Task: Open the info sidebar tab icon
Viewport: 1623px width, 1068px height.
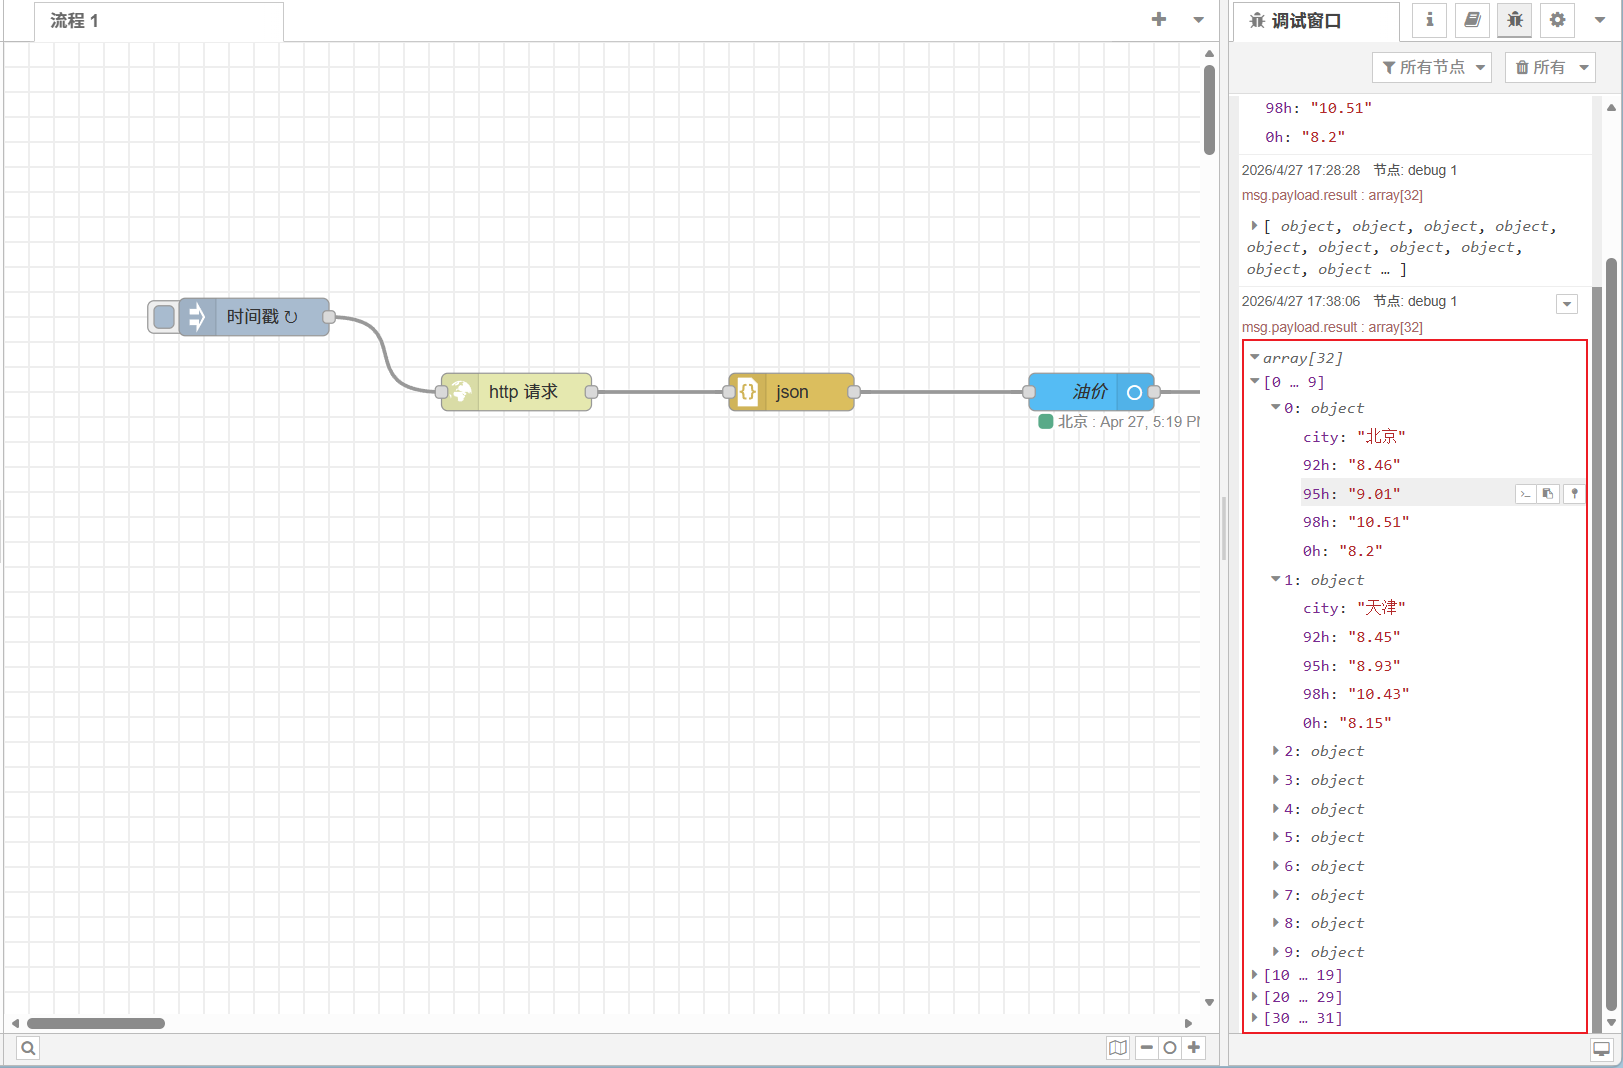Action: [x=1429, y=20]
